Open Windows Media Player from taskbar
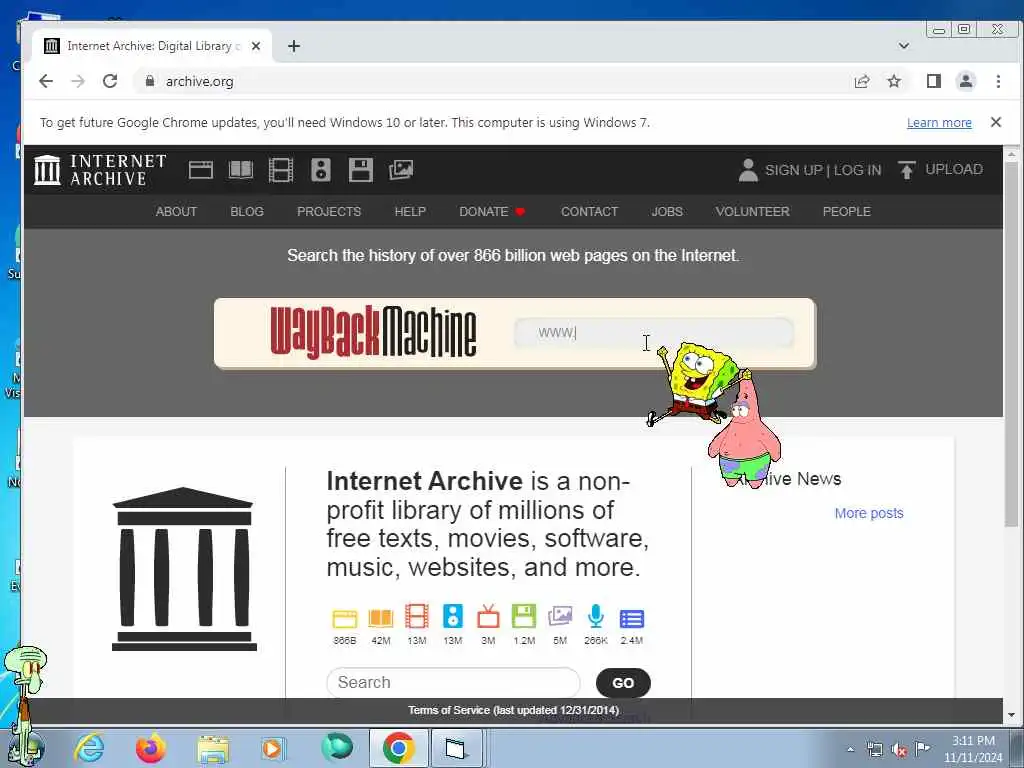Screen dimensions: 1024x768 tap(272, 748)
